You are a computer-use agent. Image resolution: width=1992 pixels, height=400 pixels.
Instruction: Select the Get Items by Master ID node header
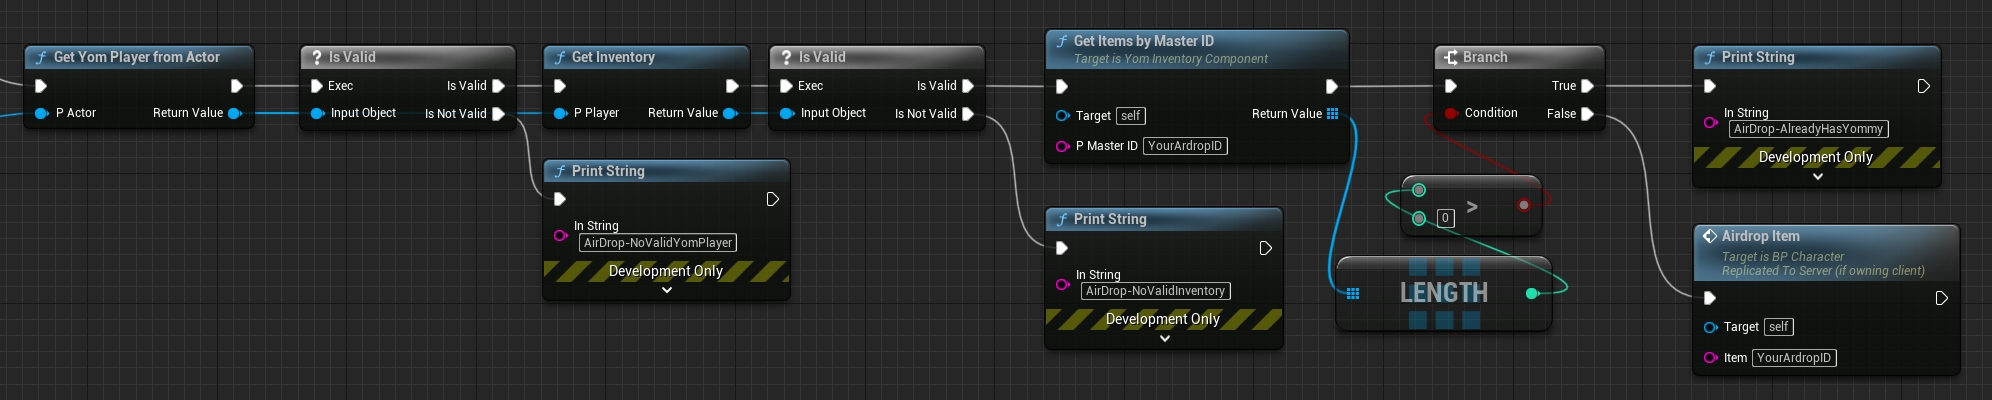coord(1143,41)
